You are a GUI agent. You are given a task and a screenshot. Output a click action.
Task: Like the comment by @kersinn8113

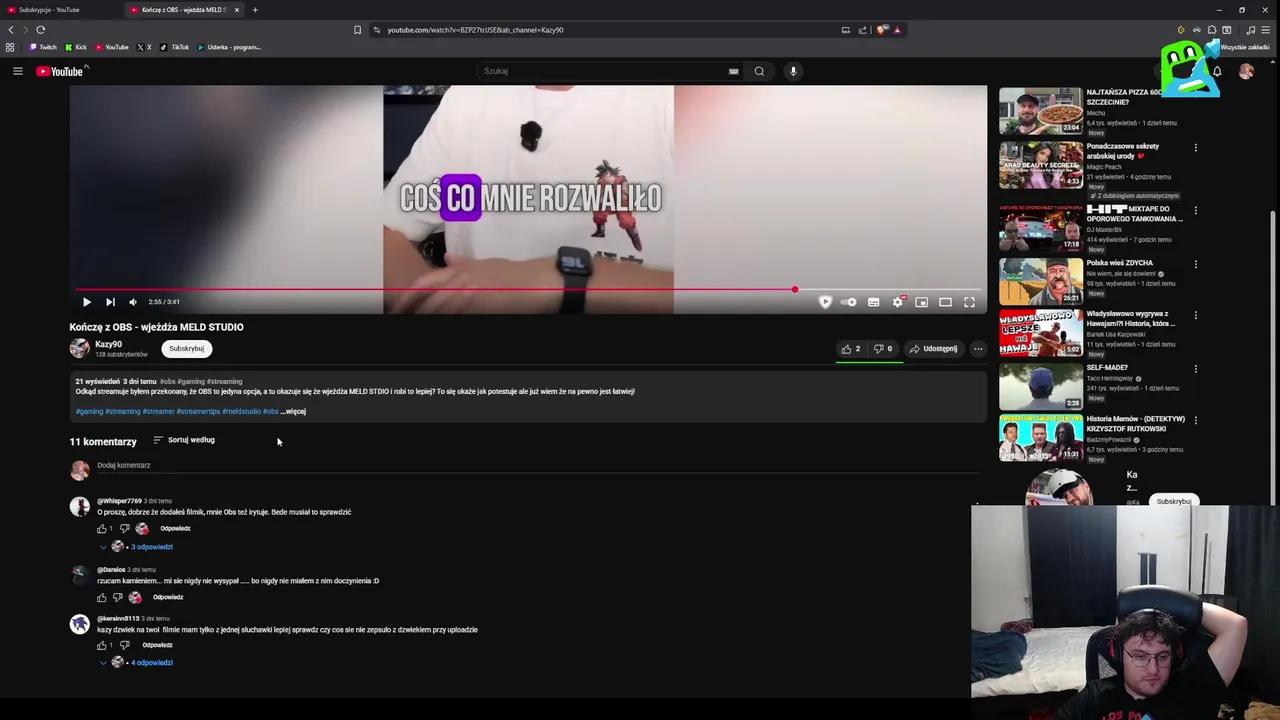click(101, 645)
